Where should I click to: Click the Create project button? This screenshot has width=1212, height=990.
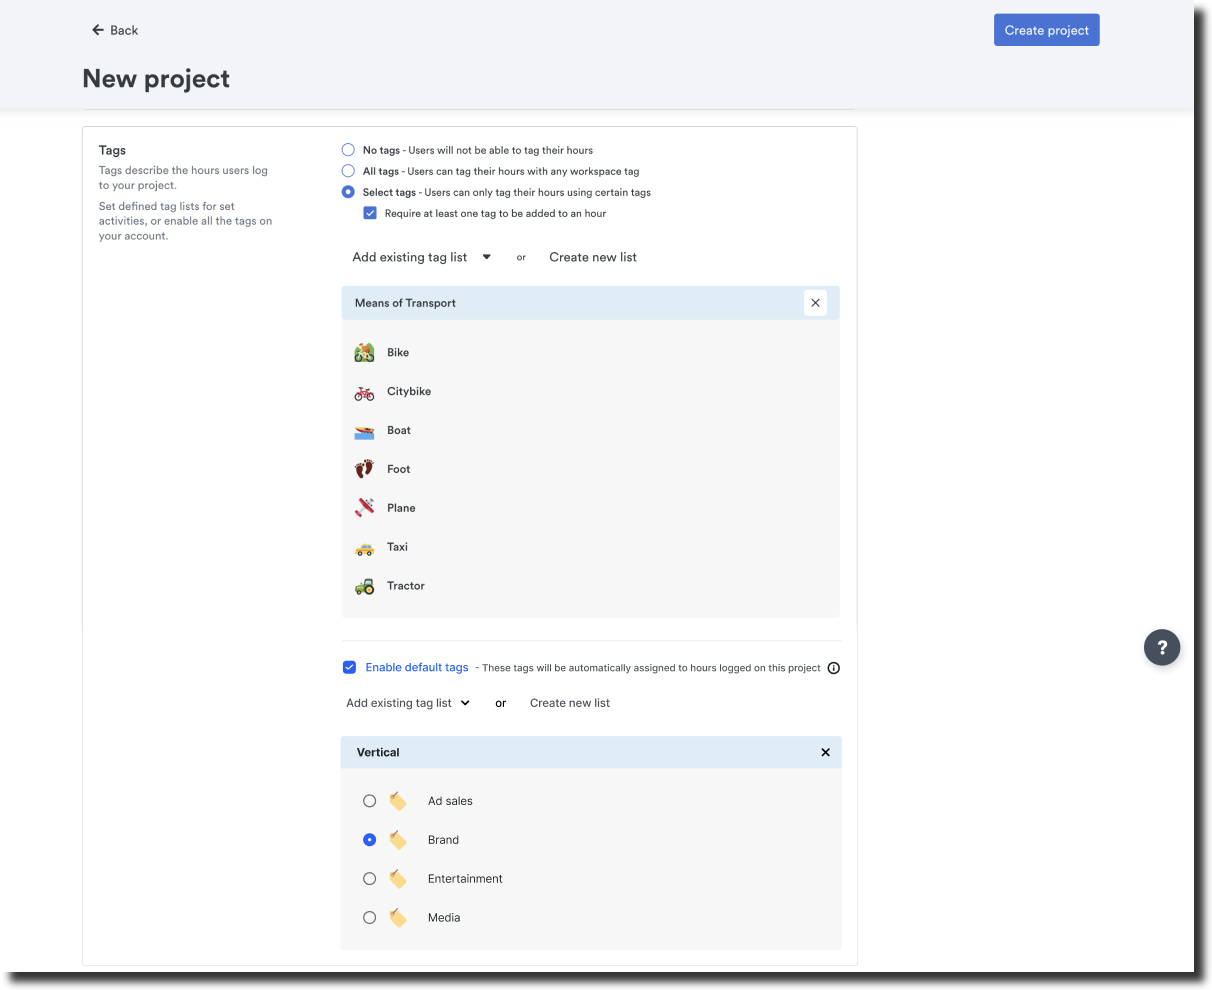1046,29
